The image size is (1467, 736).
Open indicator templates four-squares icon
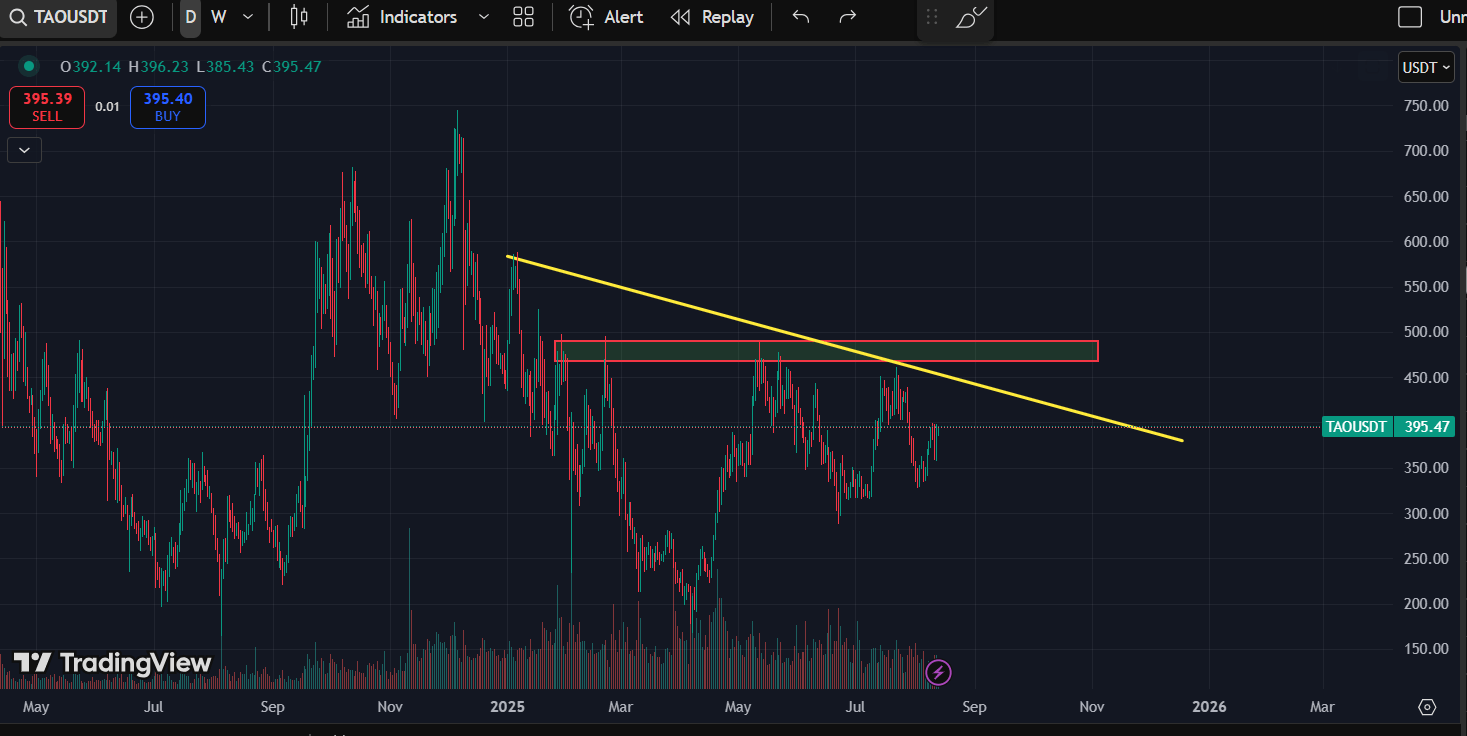(x=523, y=17)
